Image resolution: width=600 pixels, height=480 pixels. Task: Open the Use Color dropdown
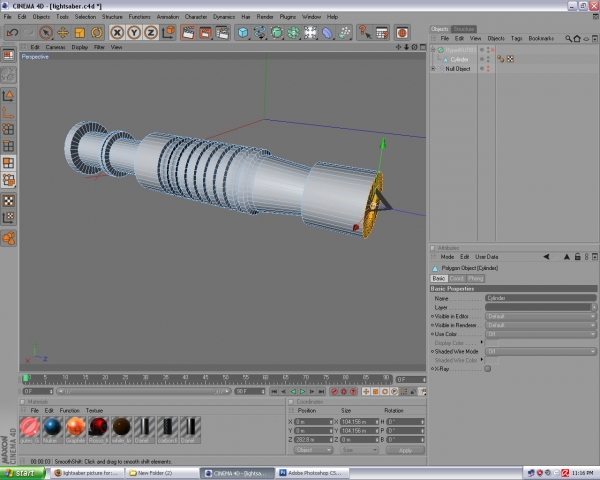click(x=541, y=334)
